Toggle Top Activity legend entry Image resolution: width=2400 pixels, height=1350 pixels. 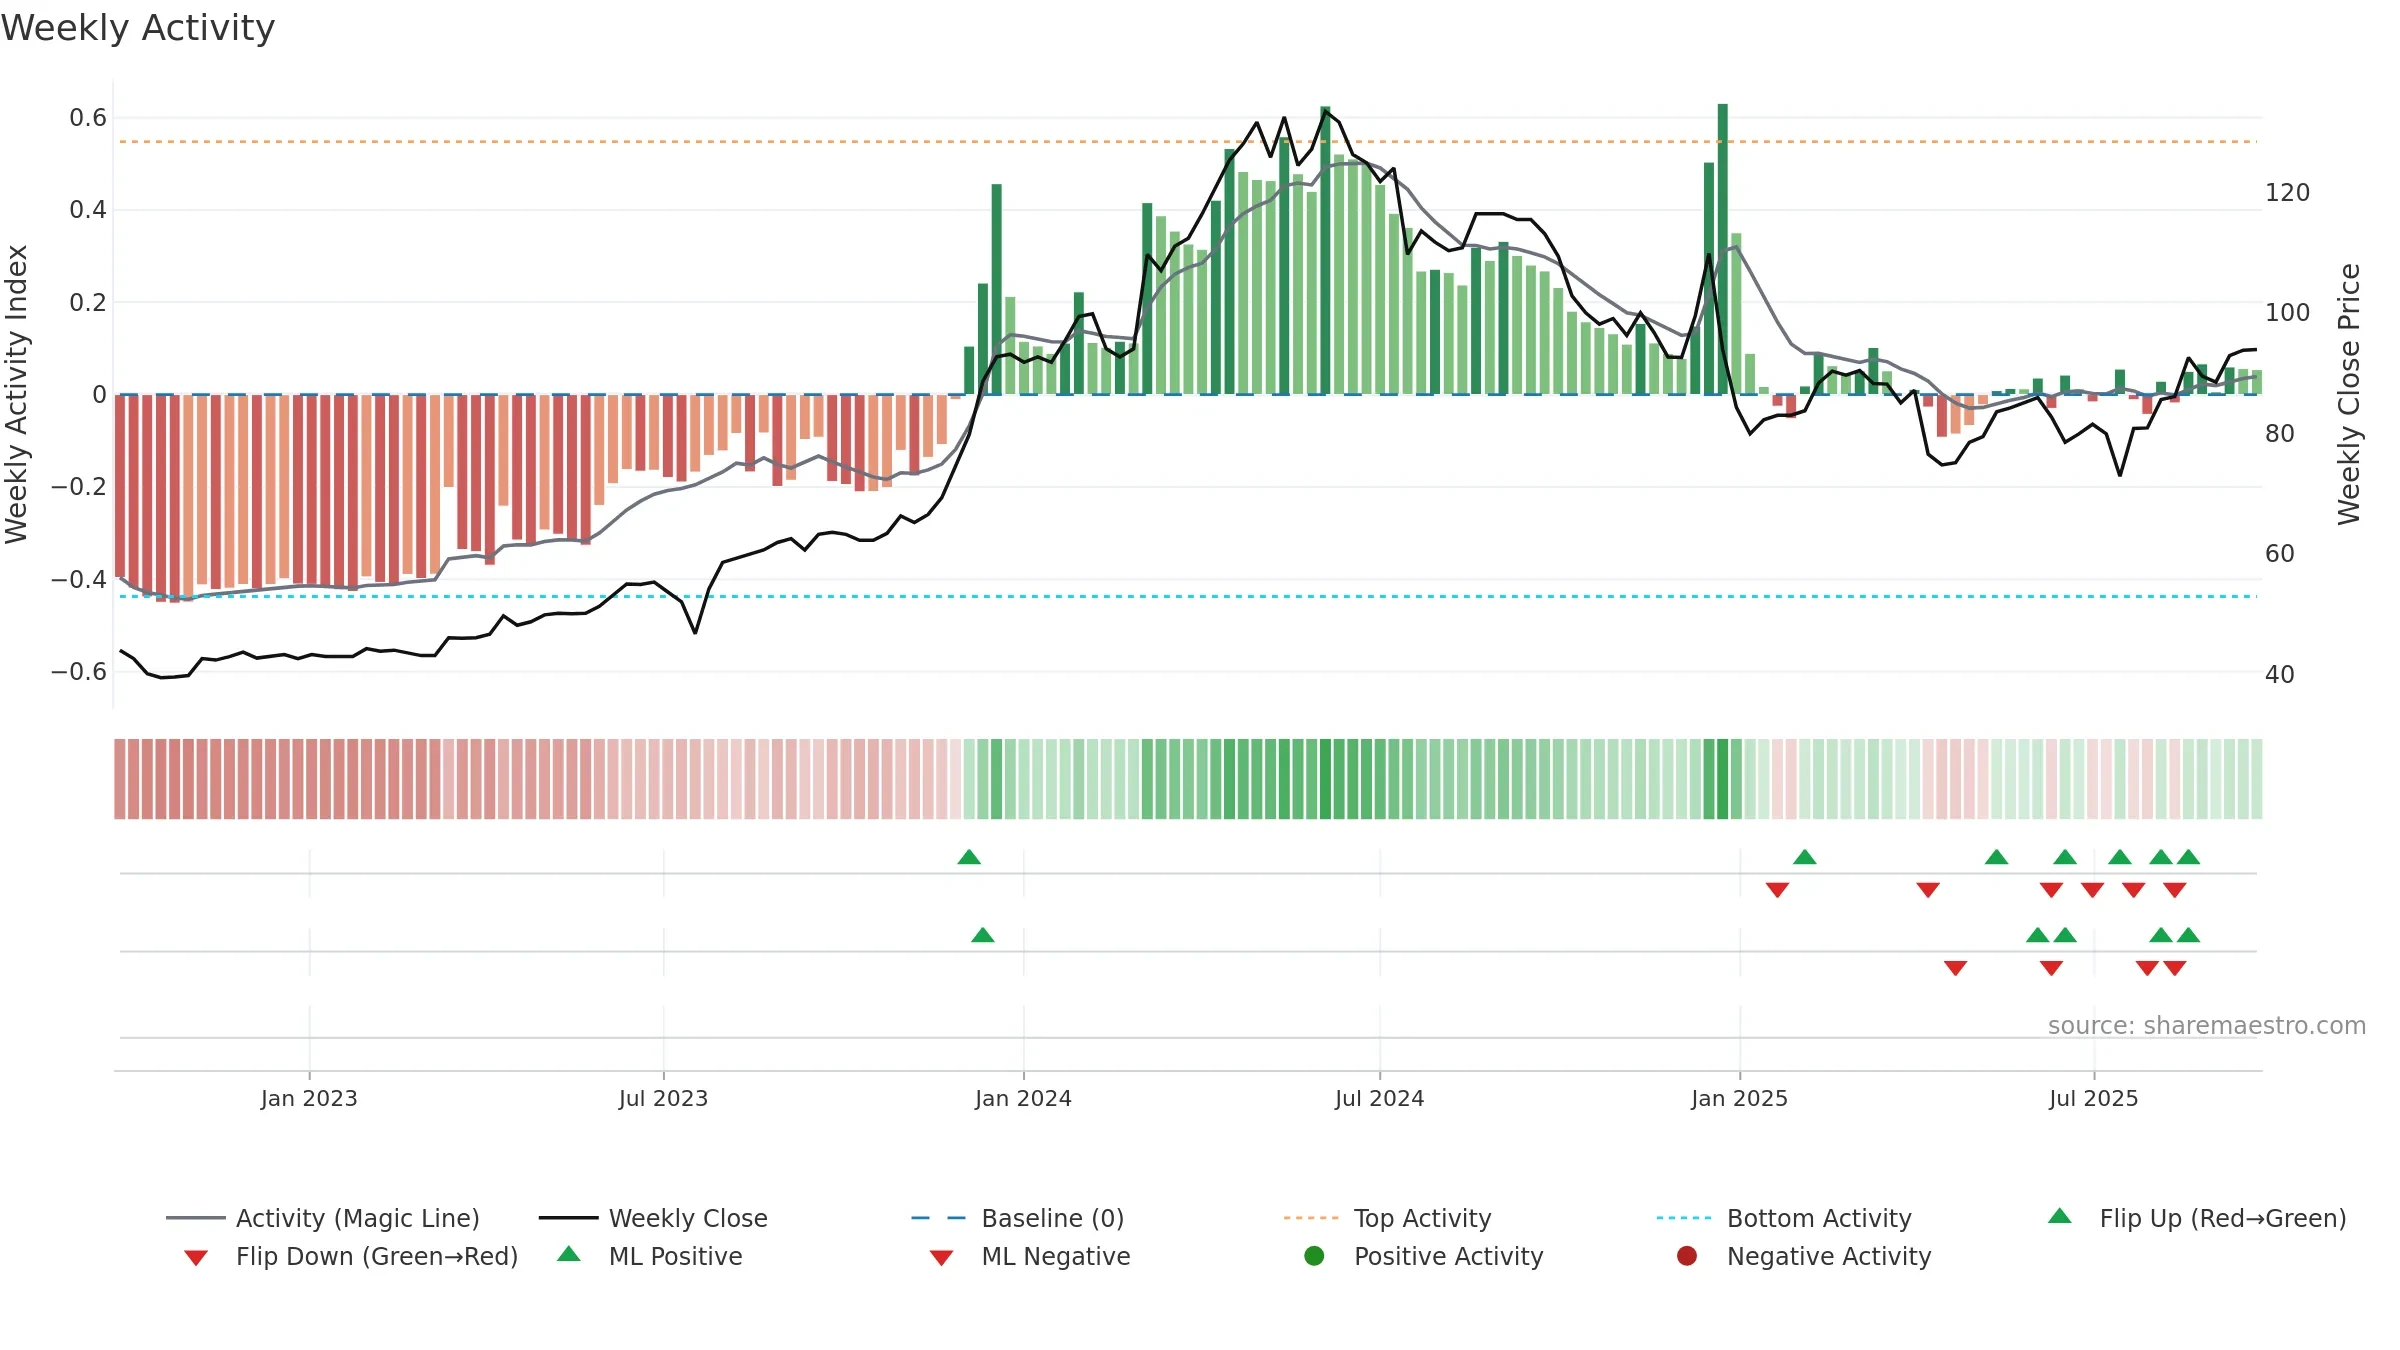pyautogui.click(x=1387, y=1218)
